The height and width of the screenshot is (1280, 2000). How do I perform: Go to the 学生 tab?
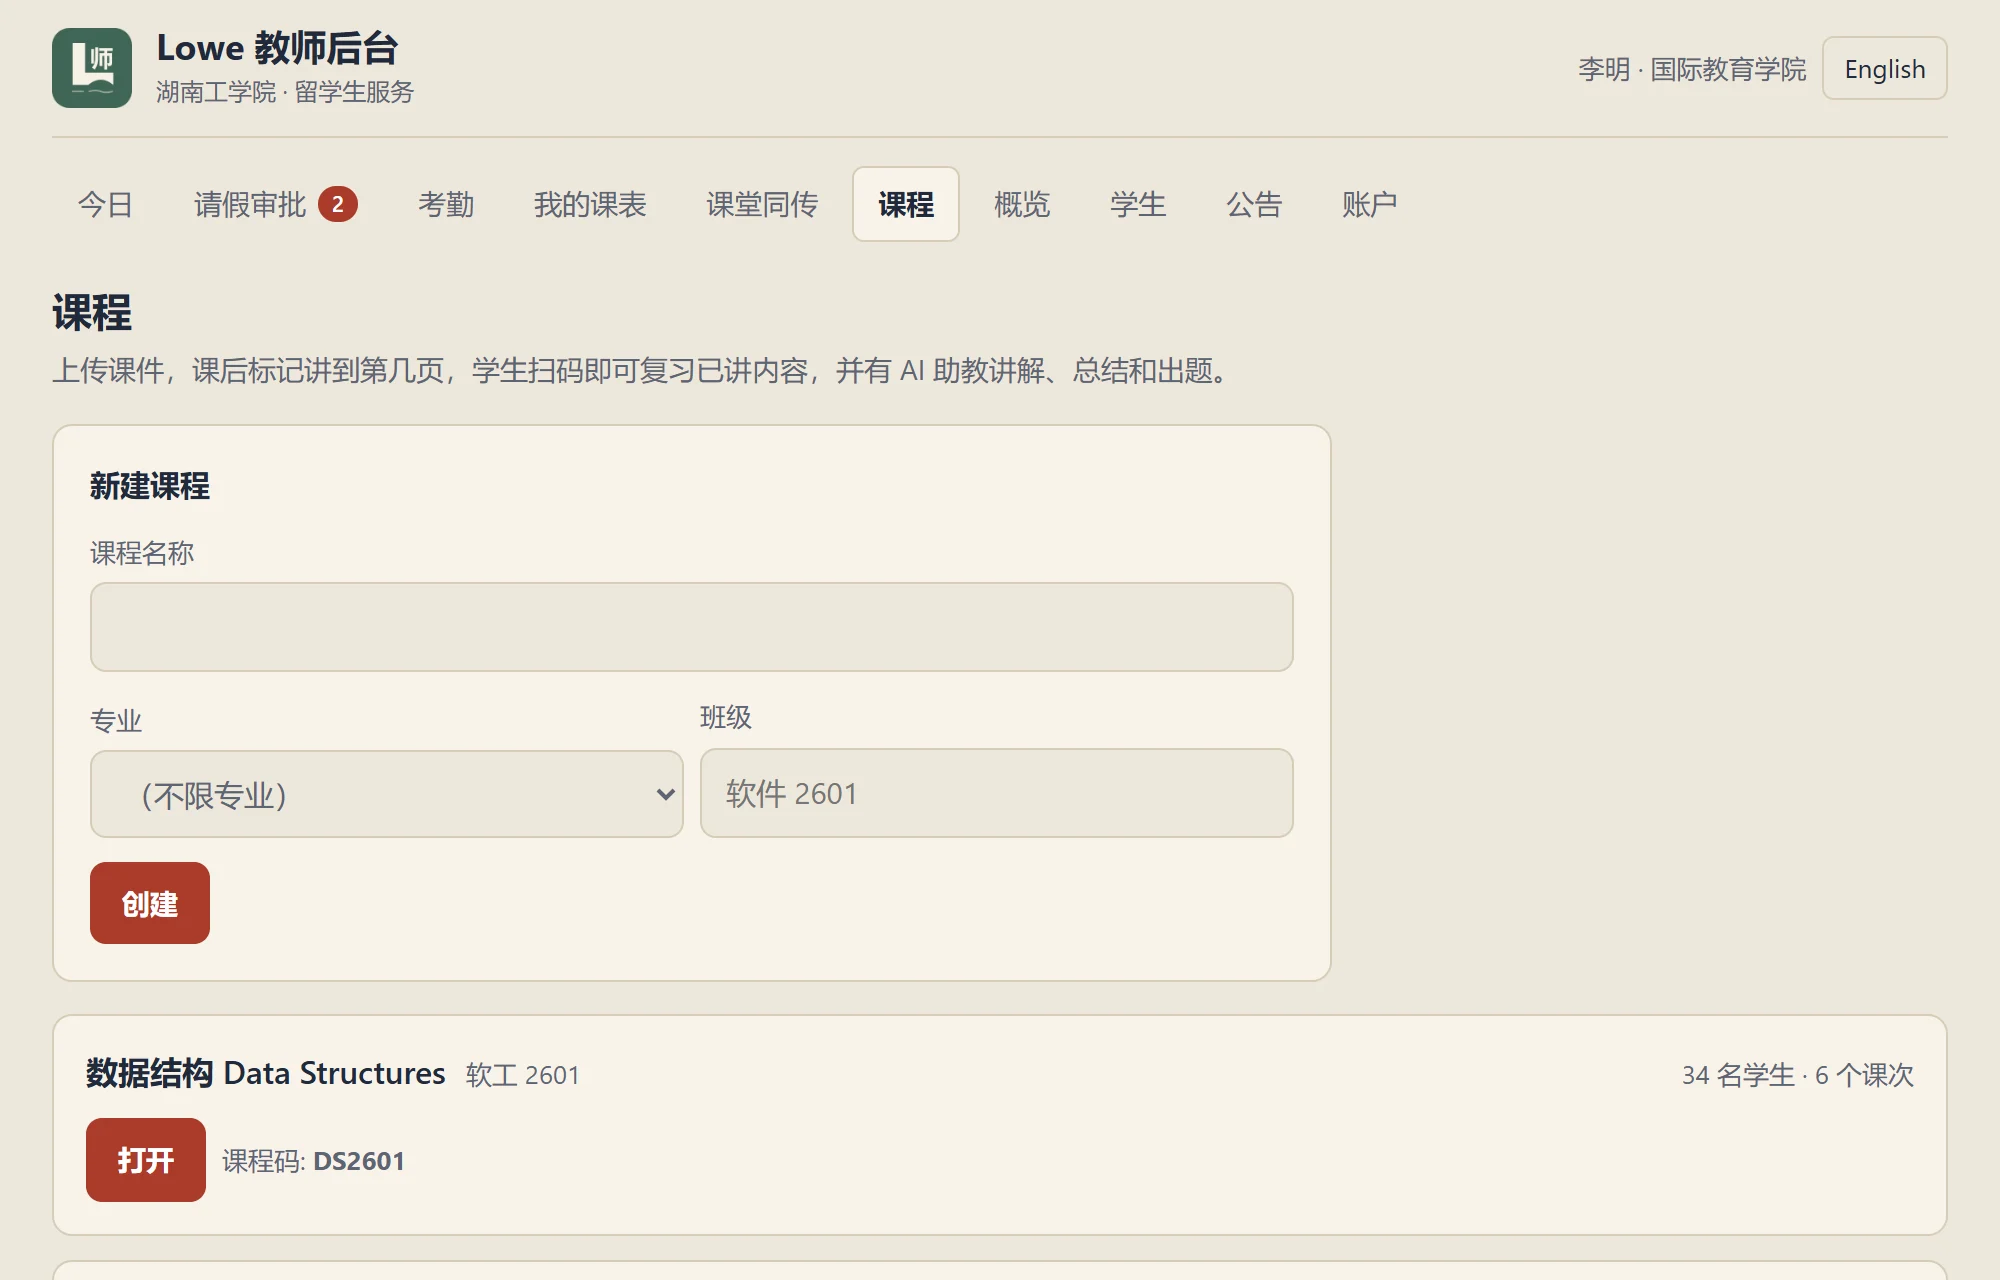click(x=1138, y=204)
